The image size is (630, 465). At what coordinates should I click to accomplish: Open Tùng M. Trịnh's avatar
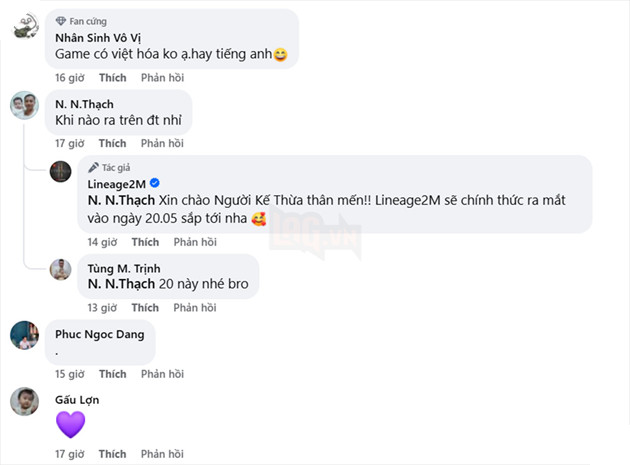(x=63, y=269)
